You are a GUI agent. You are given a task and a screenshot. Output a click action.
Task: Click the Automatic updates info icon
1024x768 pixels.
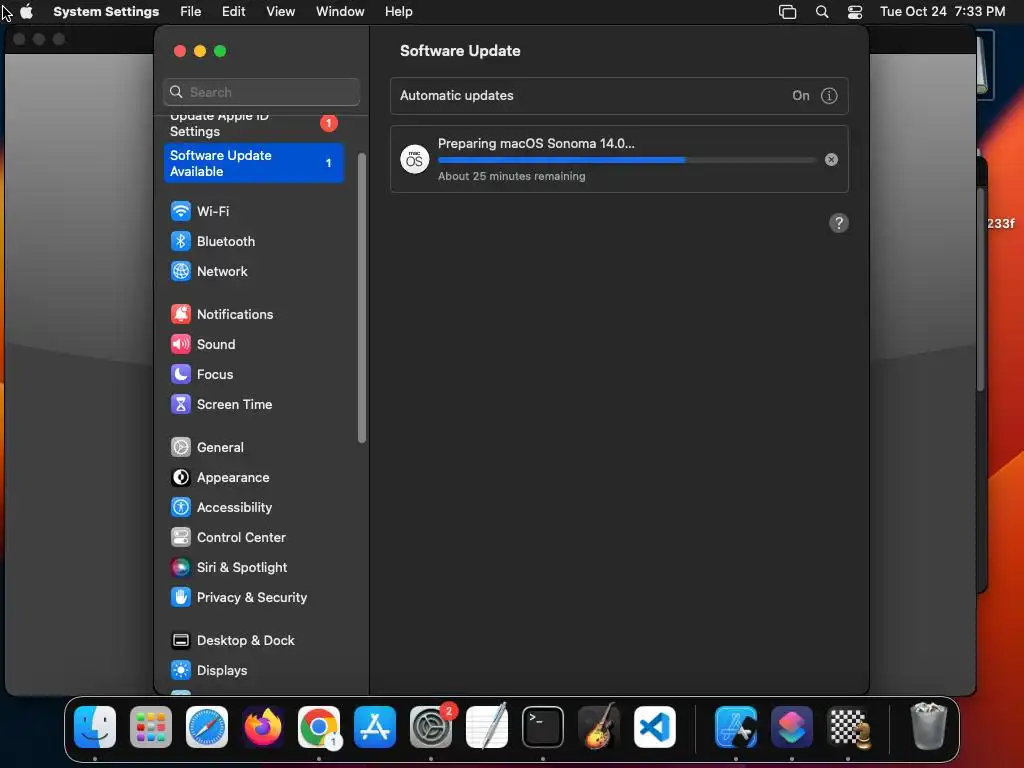click(x=829, y=95)
